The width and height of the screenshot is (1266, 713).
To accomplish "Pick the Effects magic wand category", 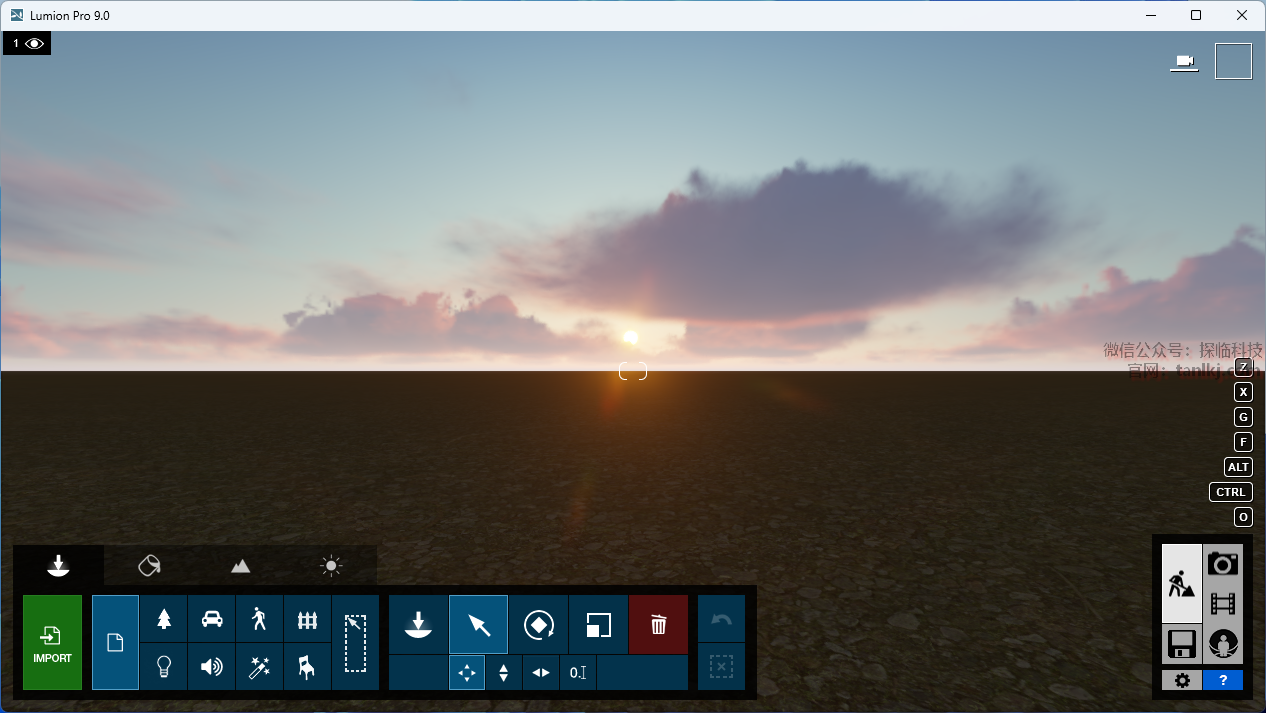I will pos(259,667).
